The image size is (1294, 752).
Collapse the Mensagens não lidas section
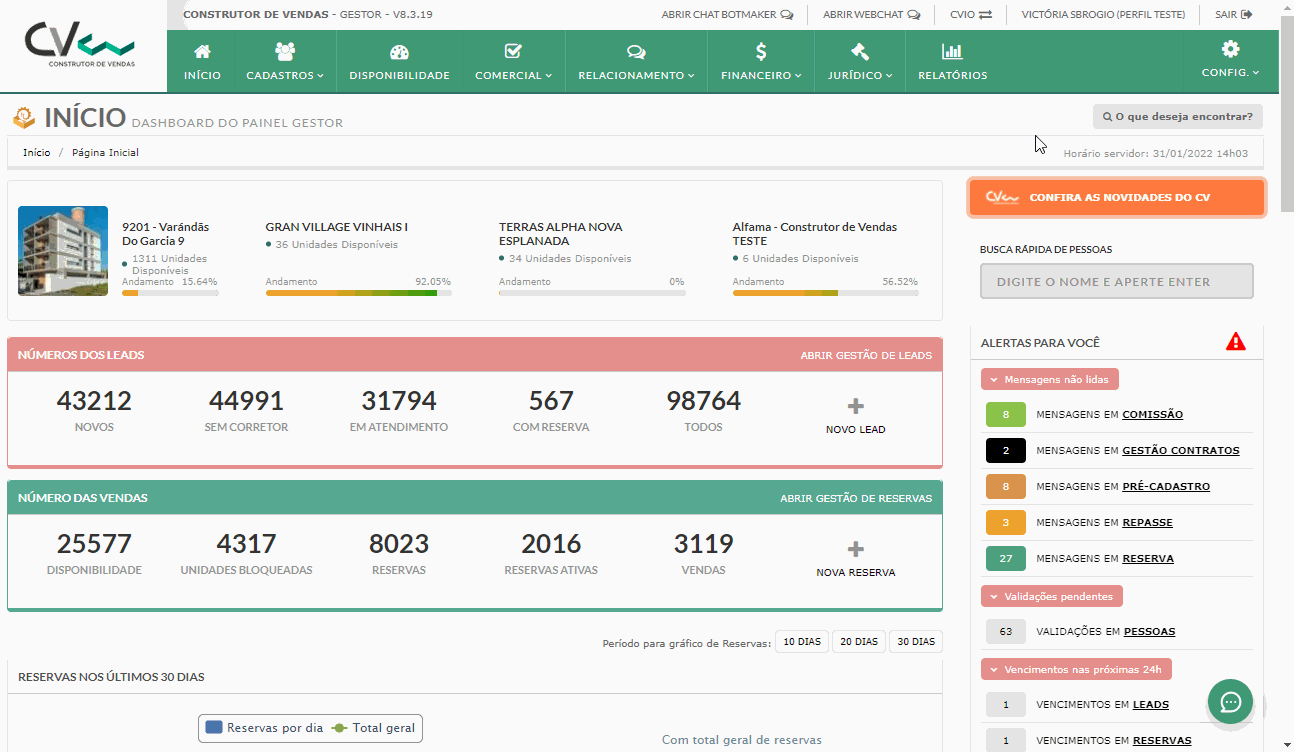pyautogui.click(x=1050, y=380)
